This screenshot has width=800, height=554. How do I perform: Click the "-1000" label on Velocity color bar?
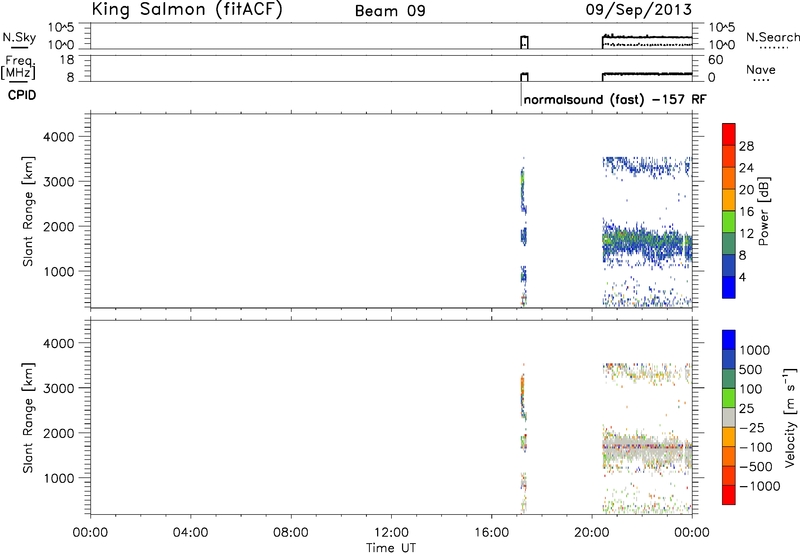click(x=760, y=486)
